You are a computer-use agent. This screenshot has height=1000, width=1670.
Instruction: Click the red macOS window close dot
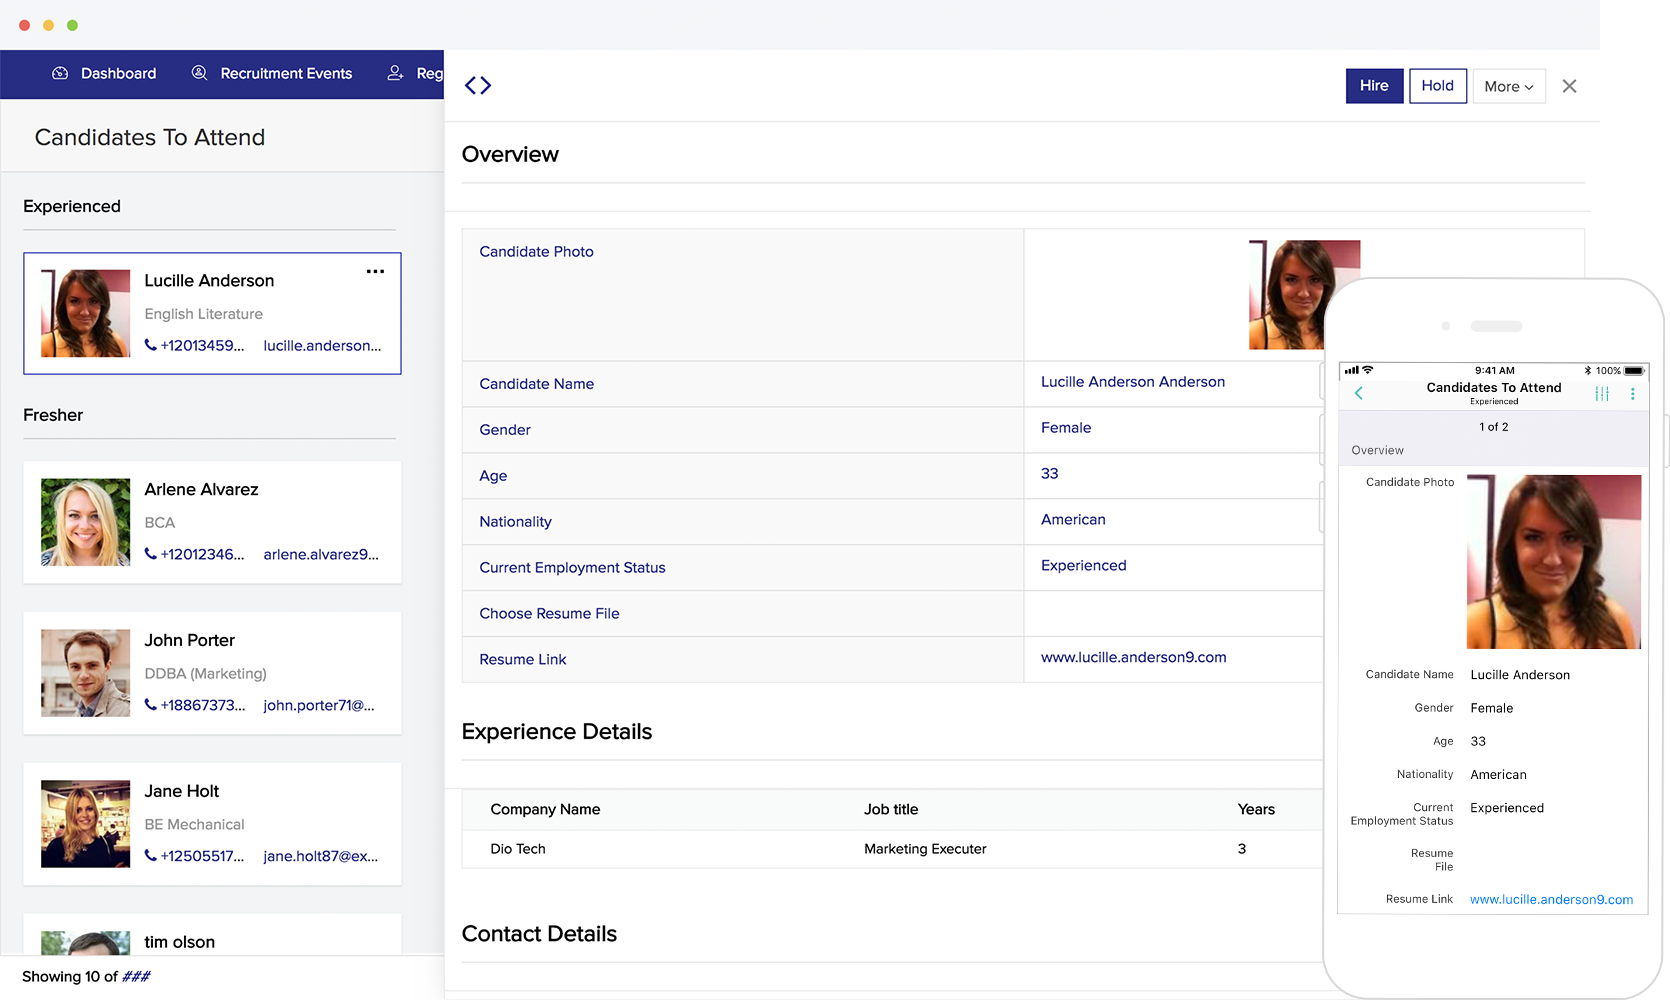(x=24, y=25)
